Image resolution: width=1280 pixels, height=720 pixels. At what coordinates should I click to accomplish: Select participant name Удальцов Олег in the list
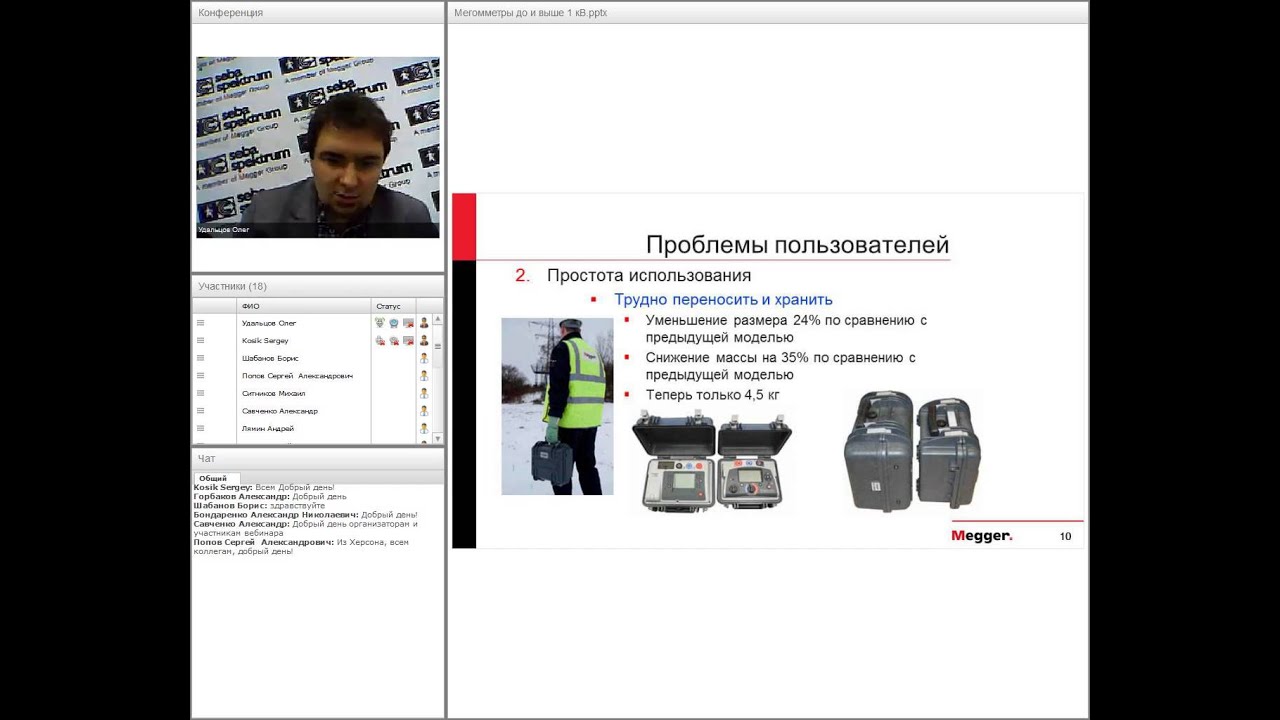269,323
